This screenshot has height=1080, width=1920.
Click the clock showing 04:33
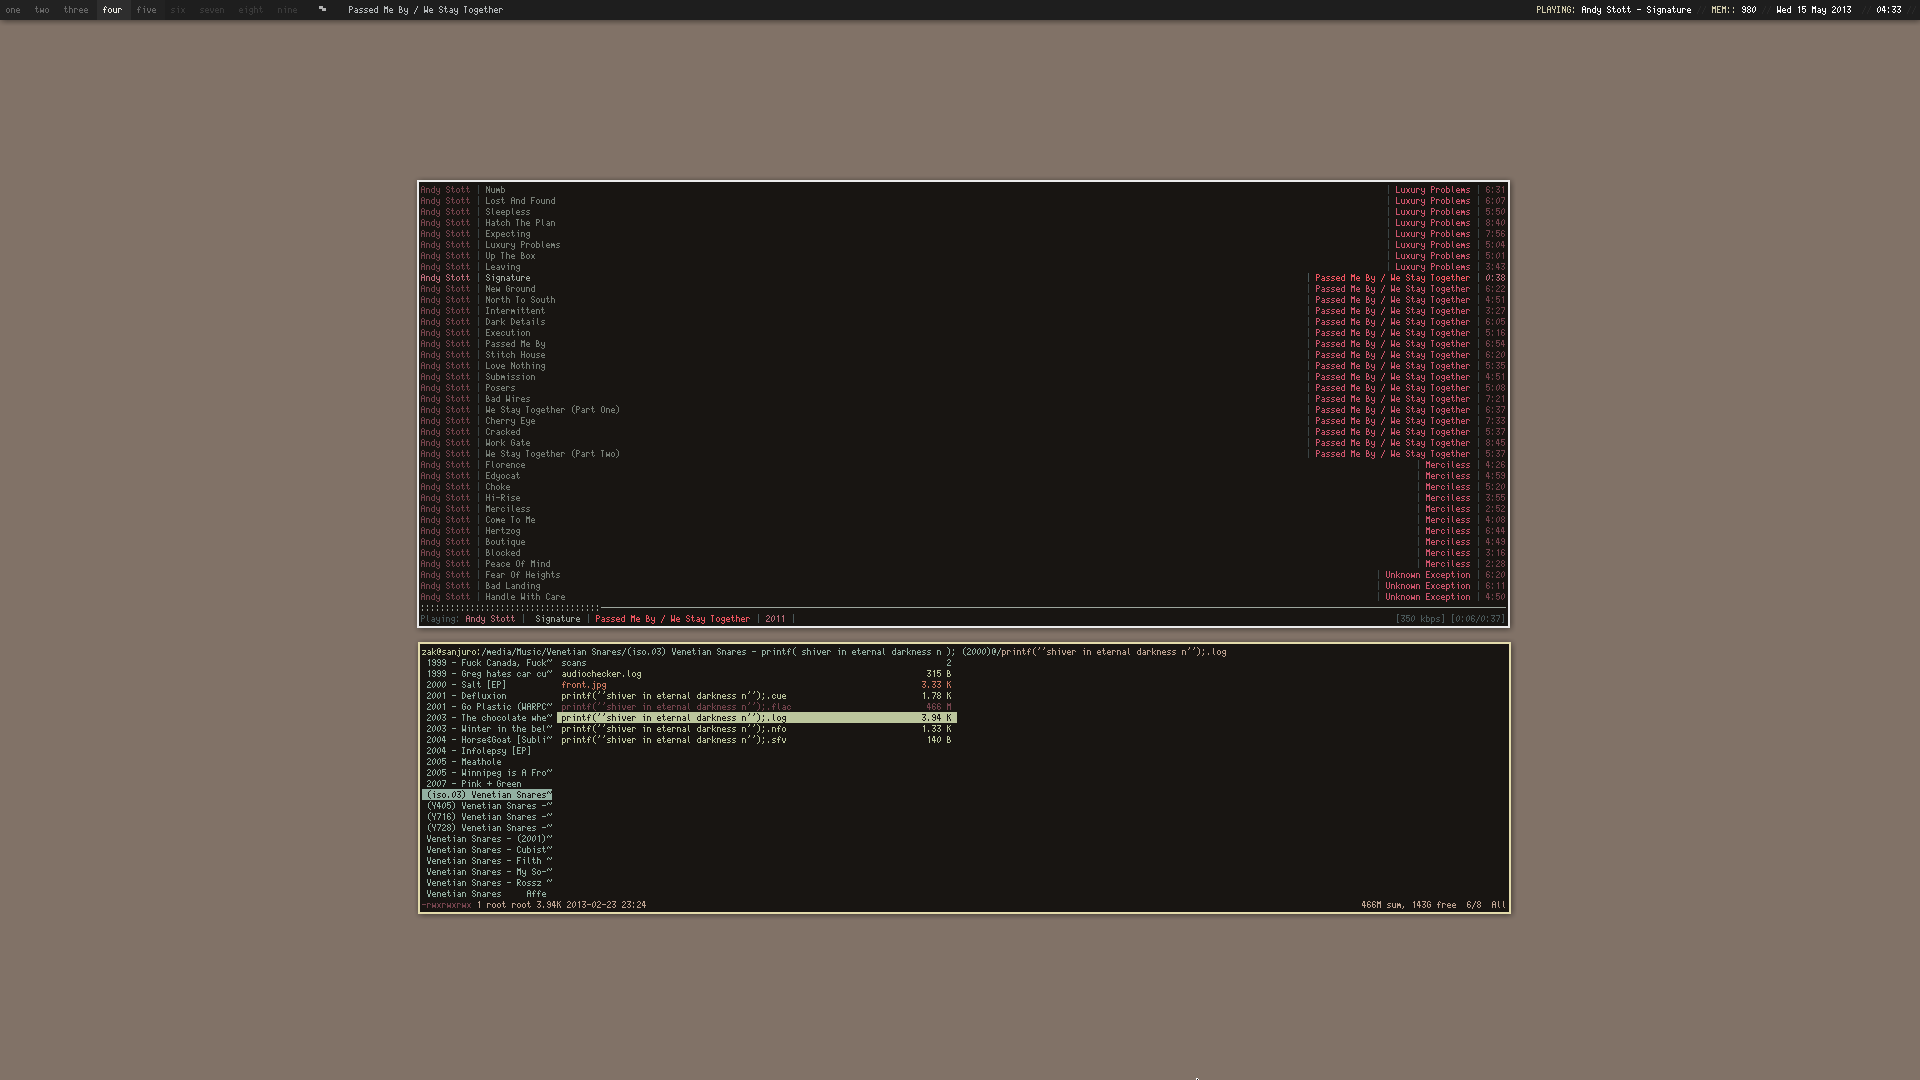click(x=1888, y=9)
